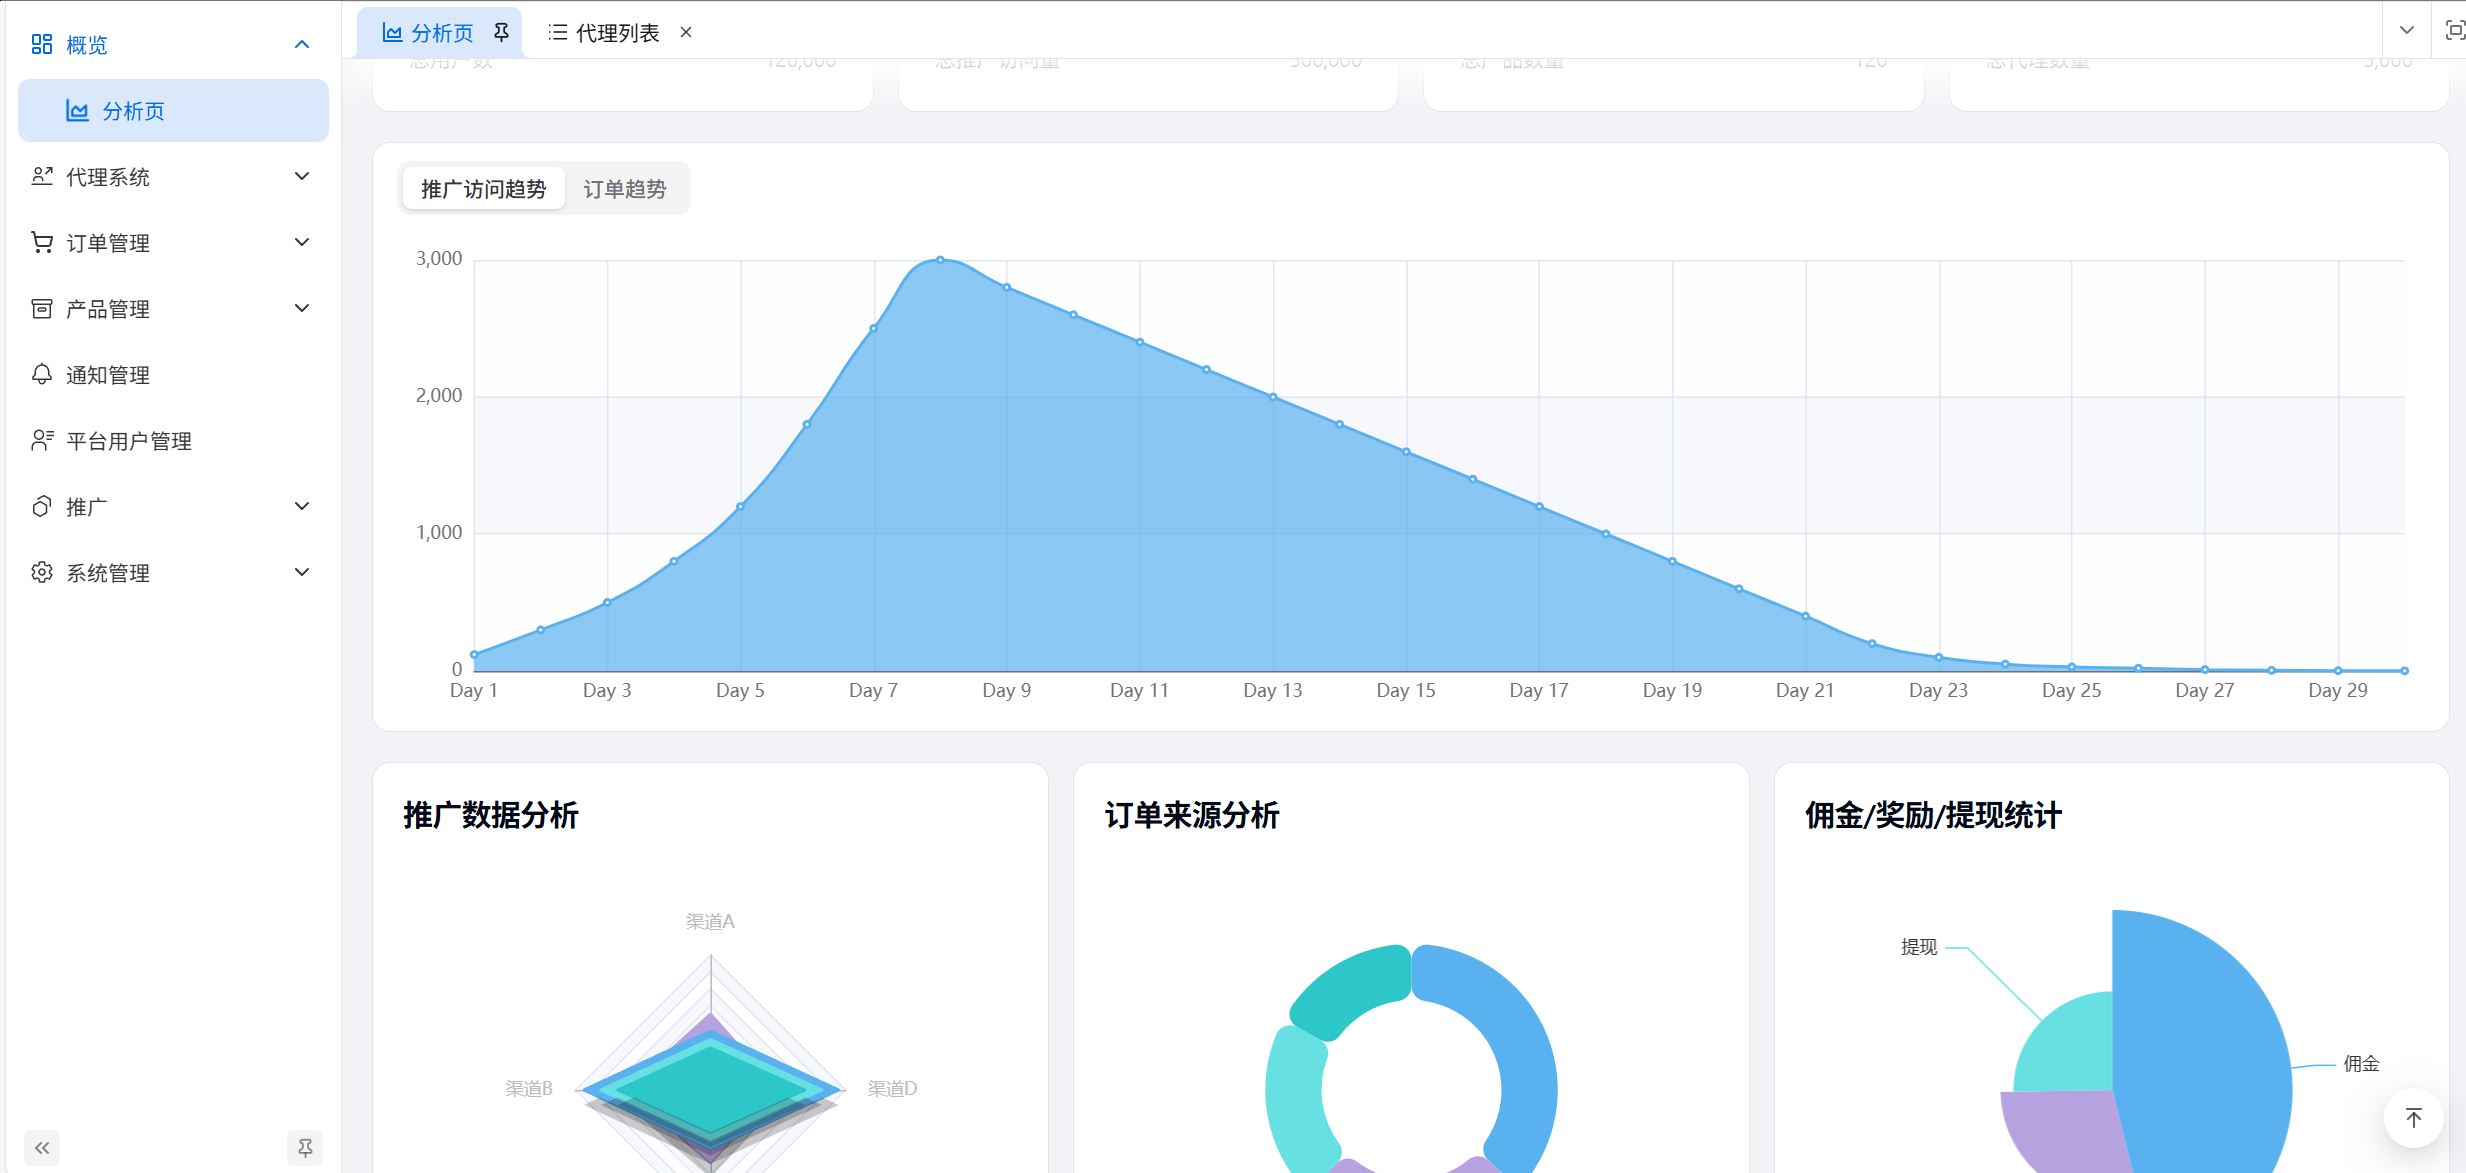
Task: Open 分析页 from the sidebar
Action: (x=133, y=110)
